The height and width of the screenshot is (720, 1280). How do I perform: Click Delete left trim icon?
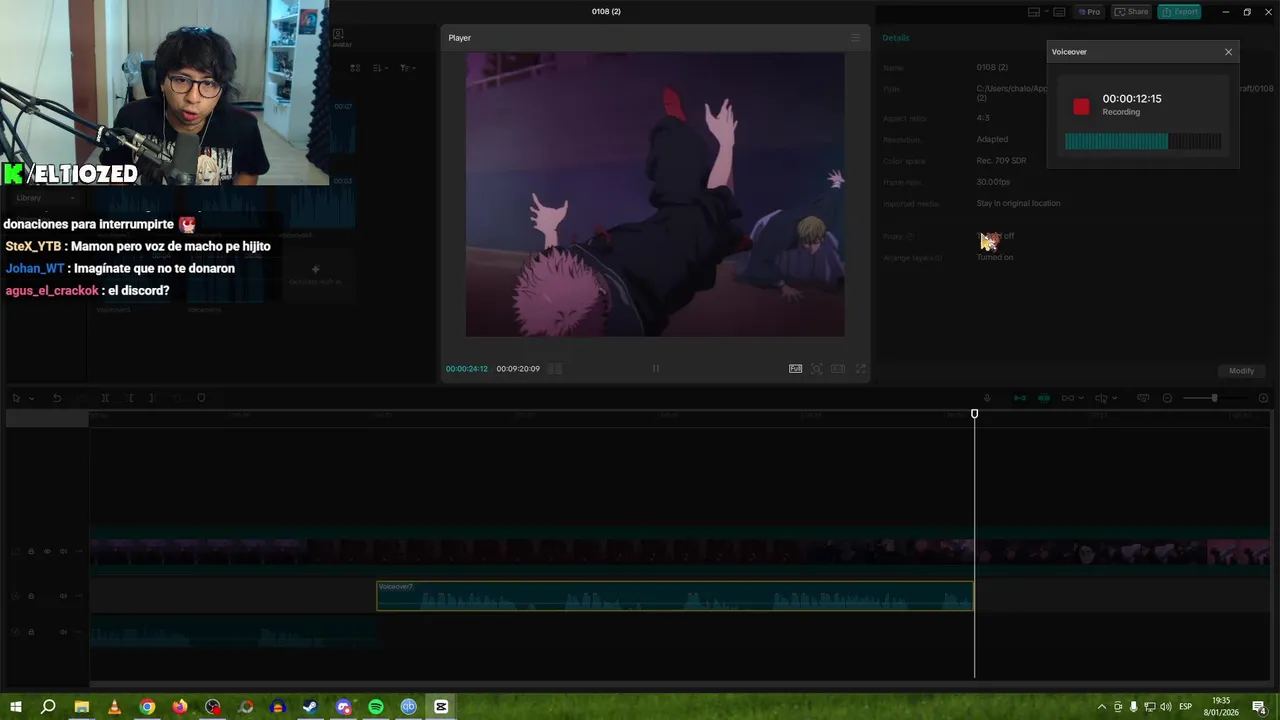point(130,398)
